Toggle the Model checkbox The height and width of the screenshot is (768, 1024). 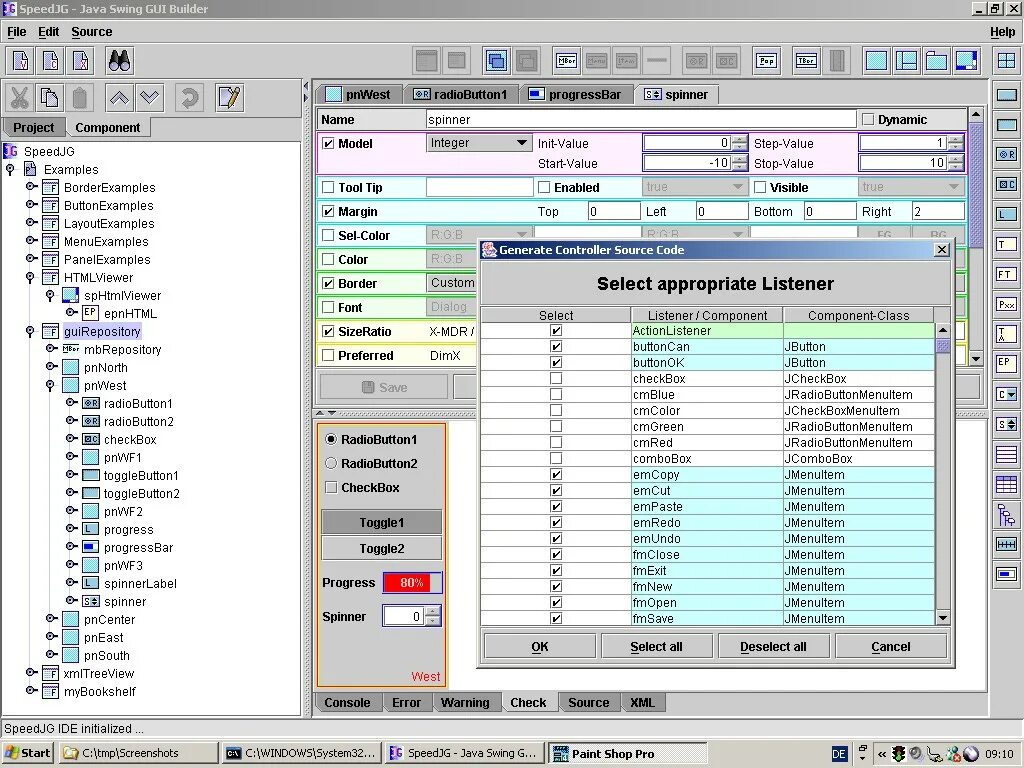328,144
